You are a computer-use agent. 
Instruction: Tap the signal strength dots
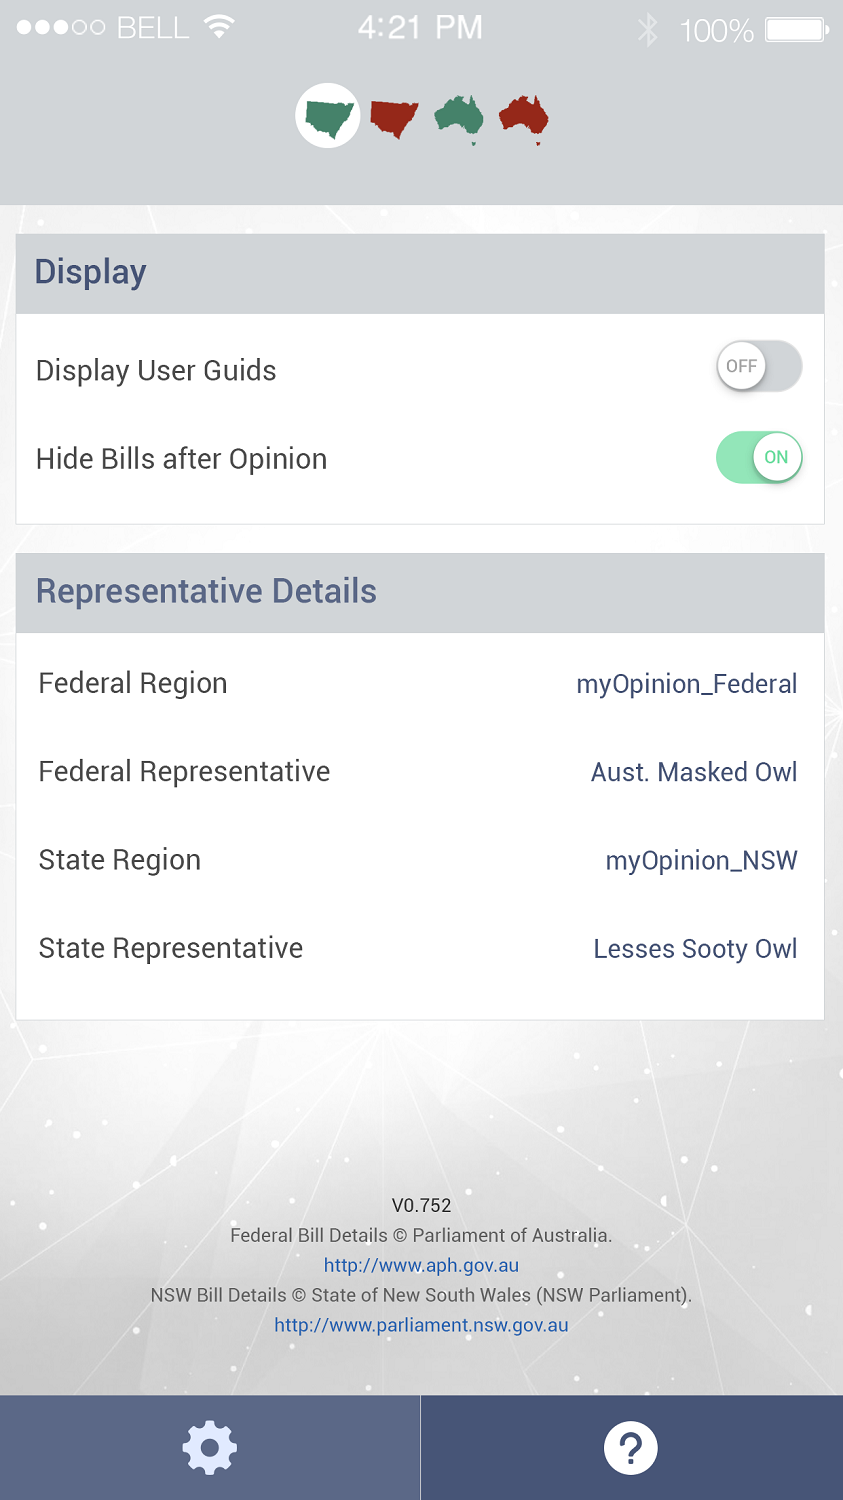(60, 28)
